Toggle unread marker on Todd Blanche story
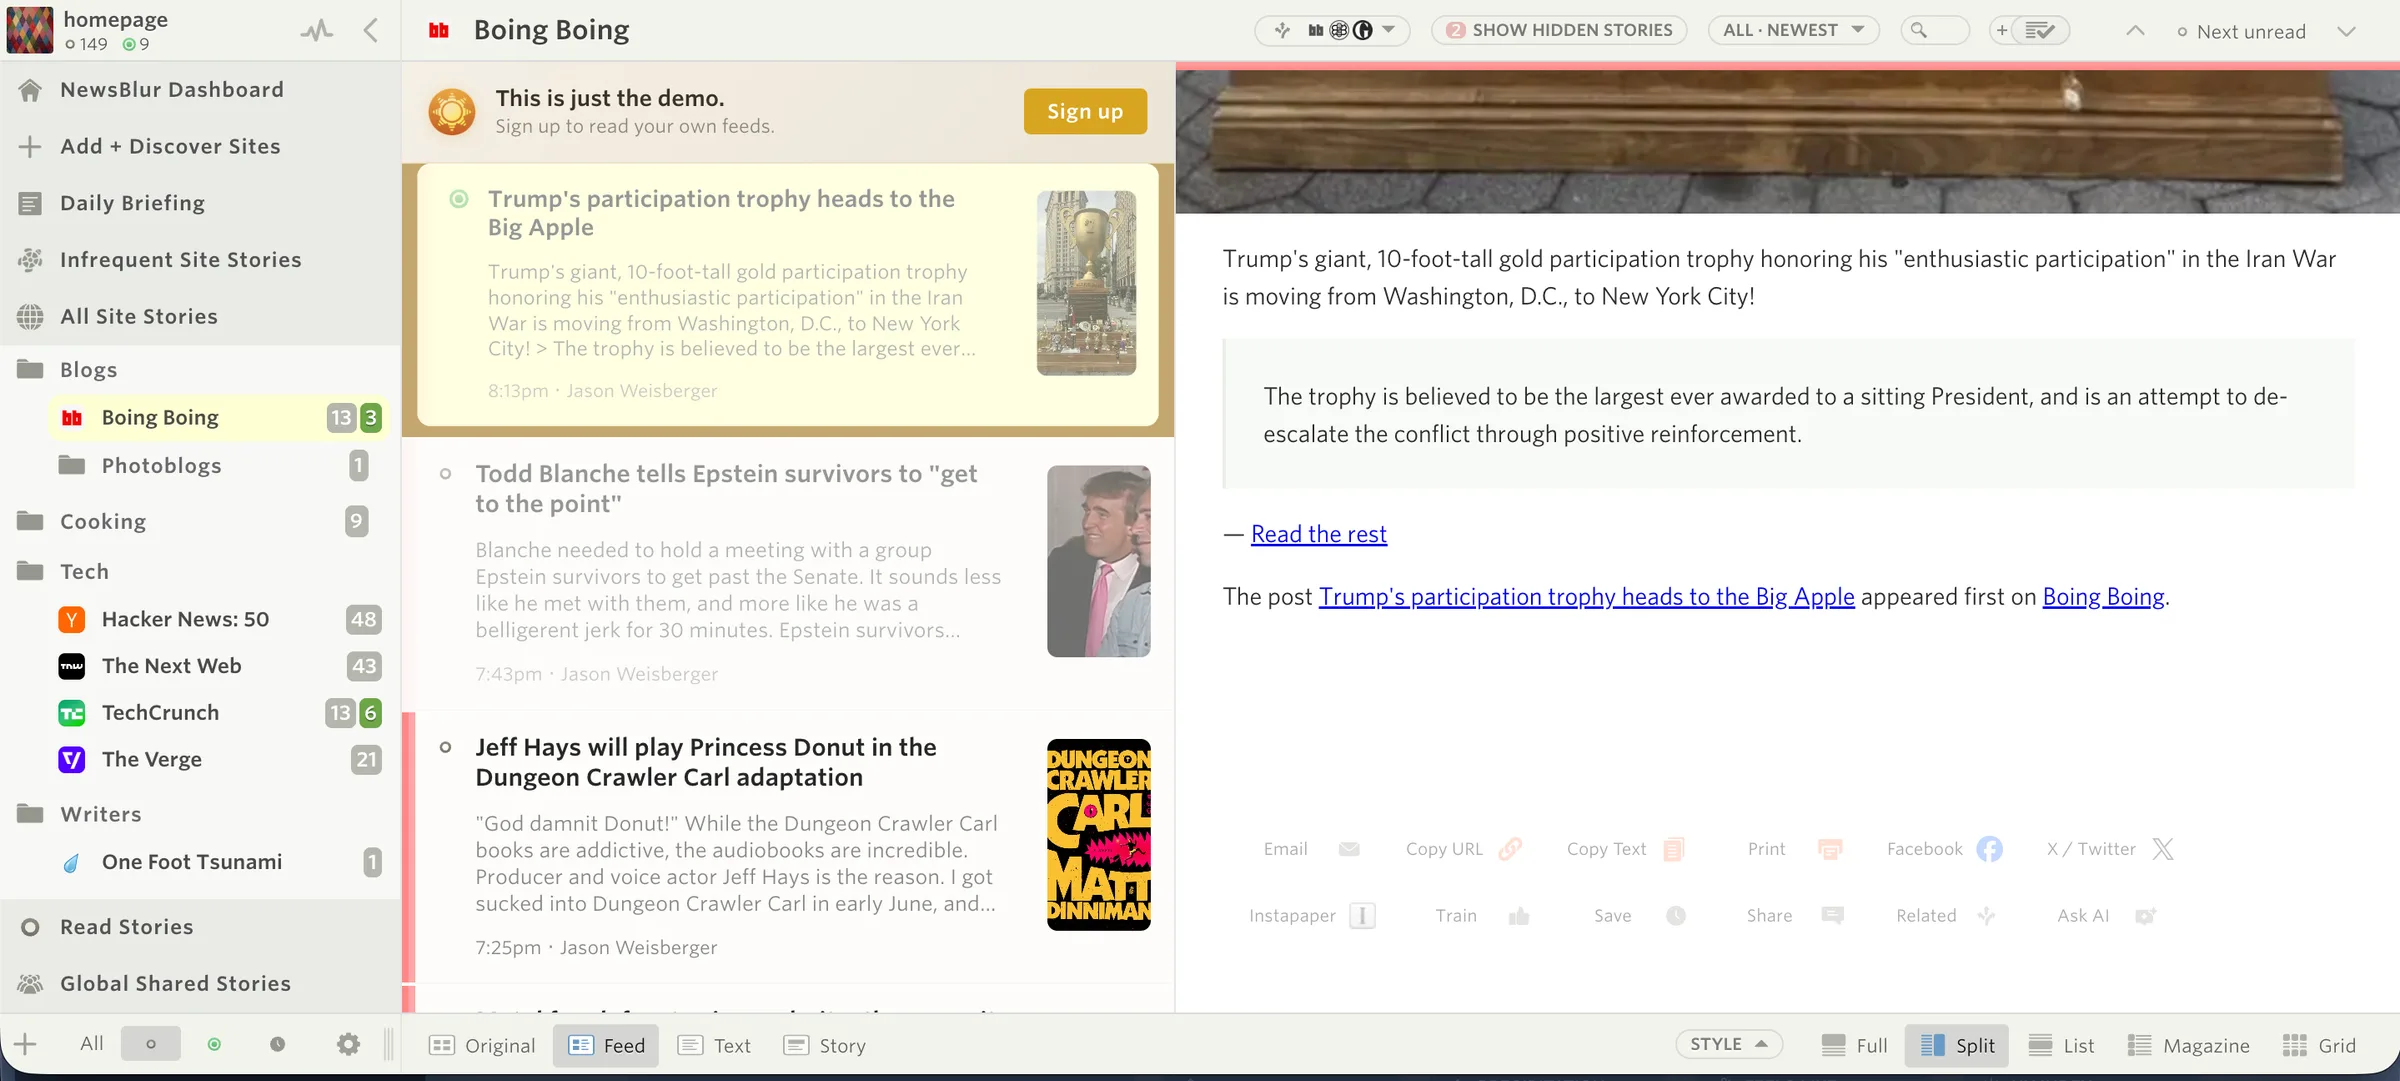 446,474
